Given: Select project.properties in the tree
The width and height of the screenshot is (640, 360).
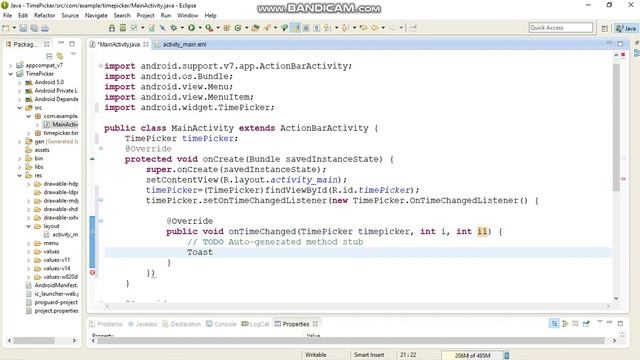Looking at the screenshot, I should point(52,311).
